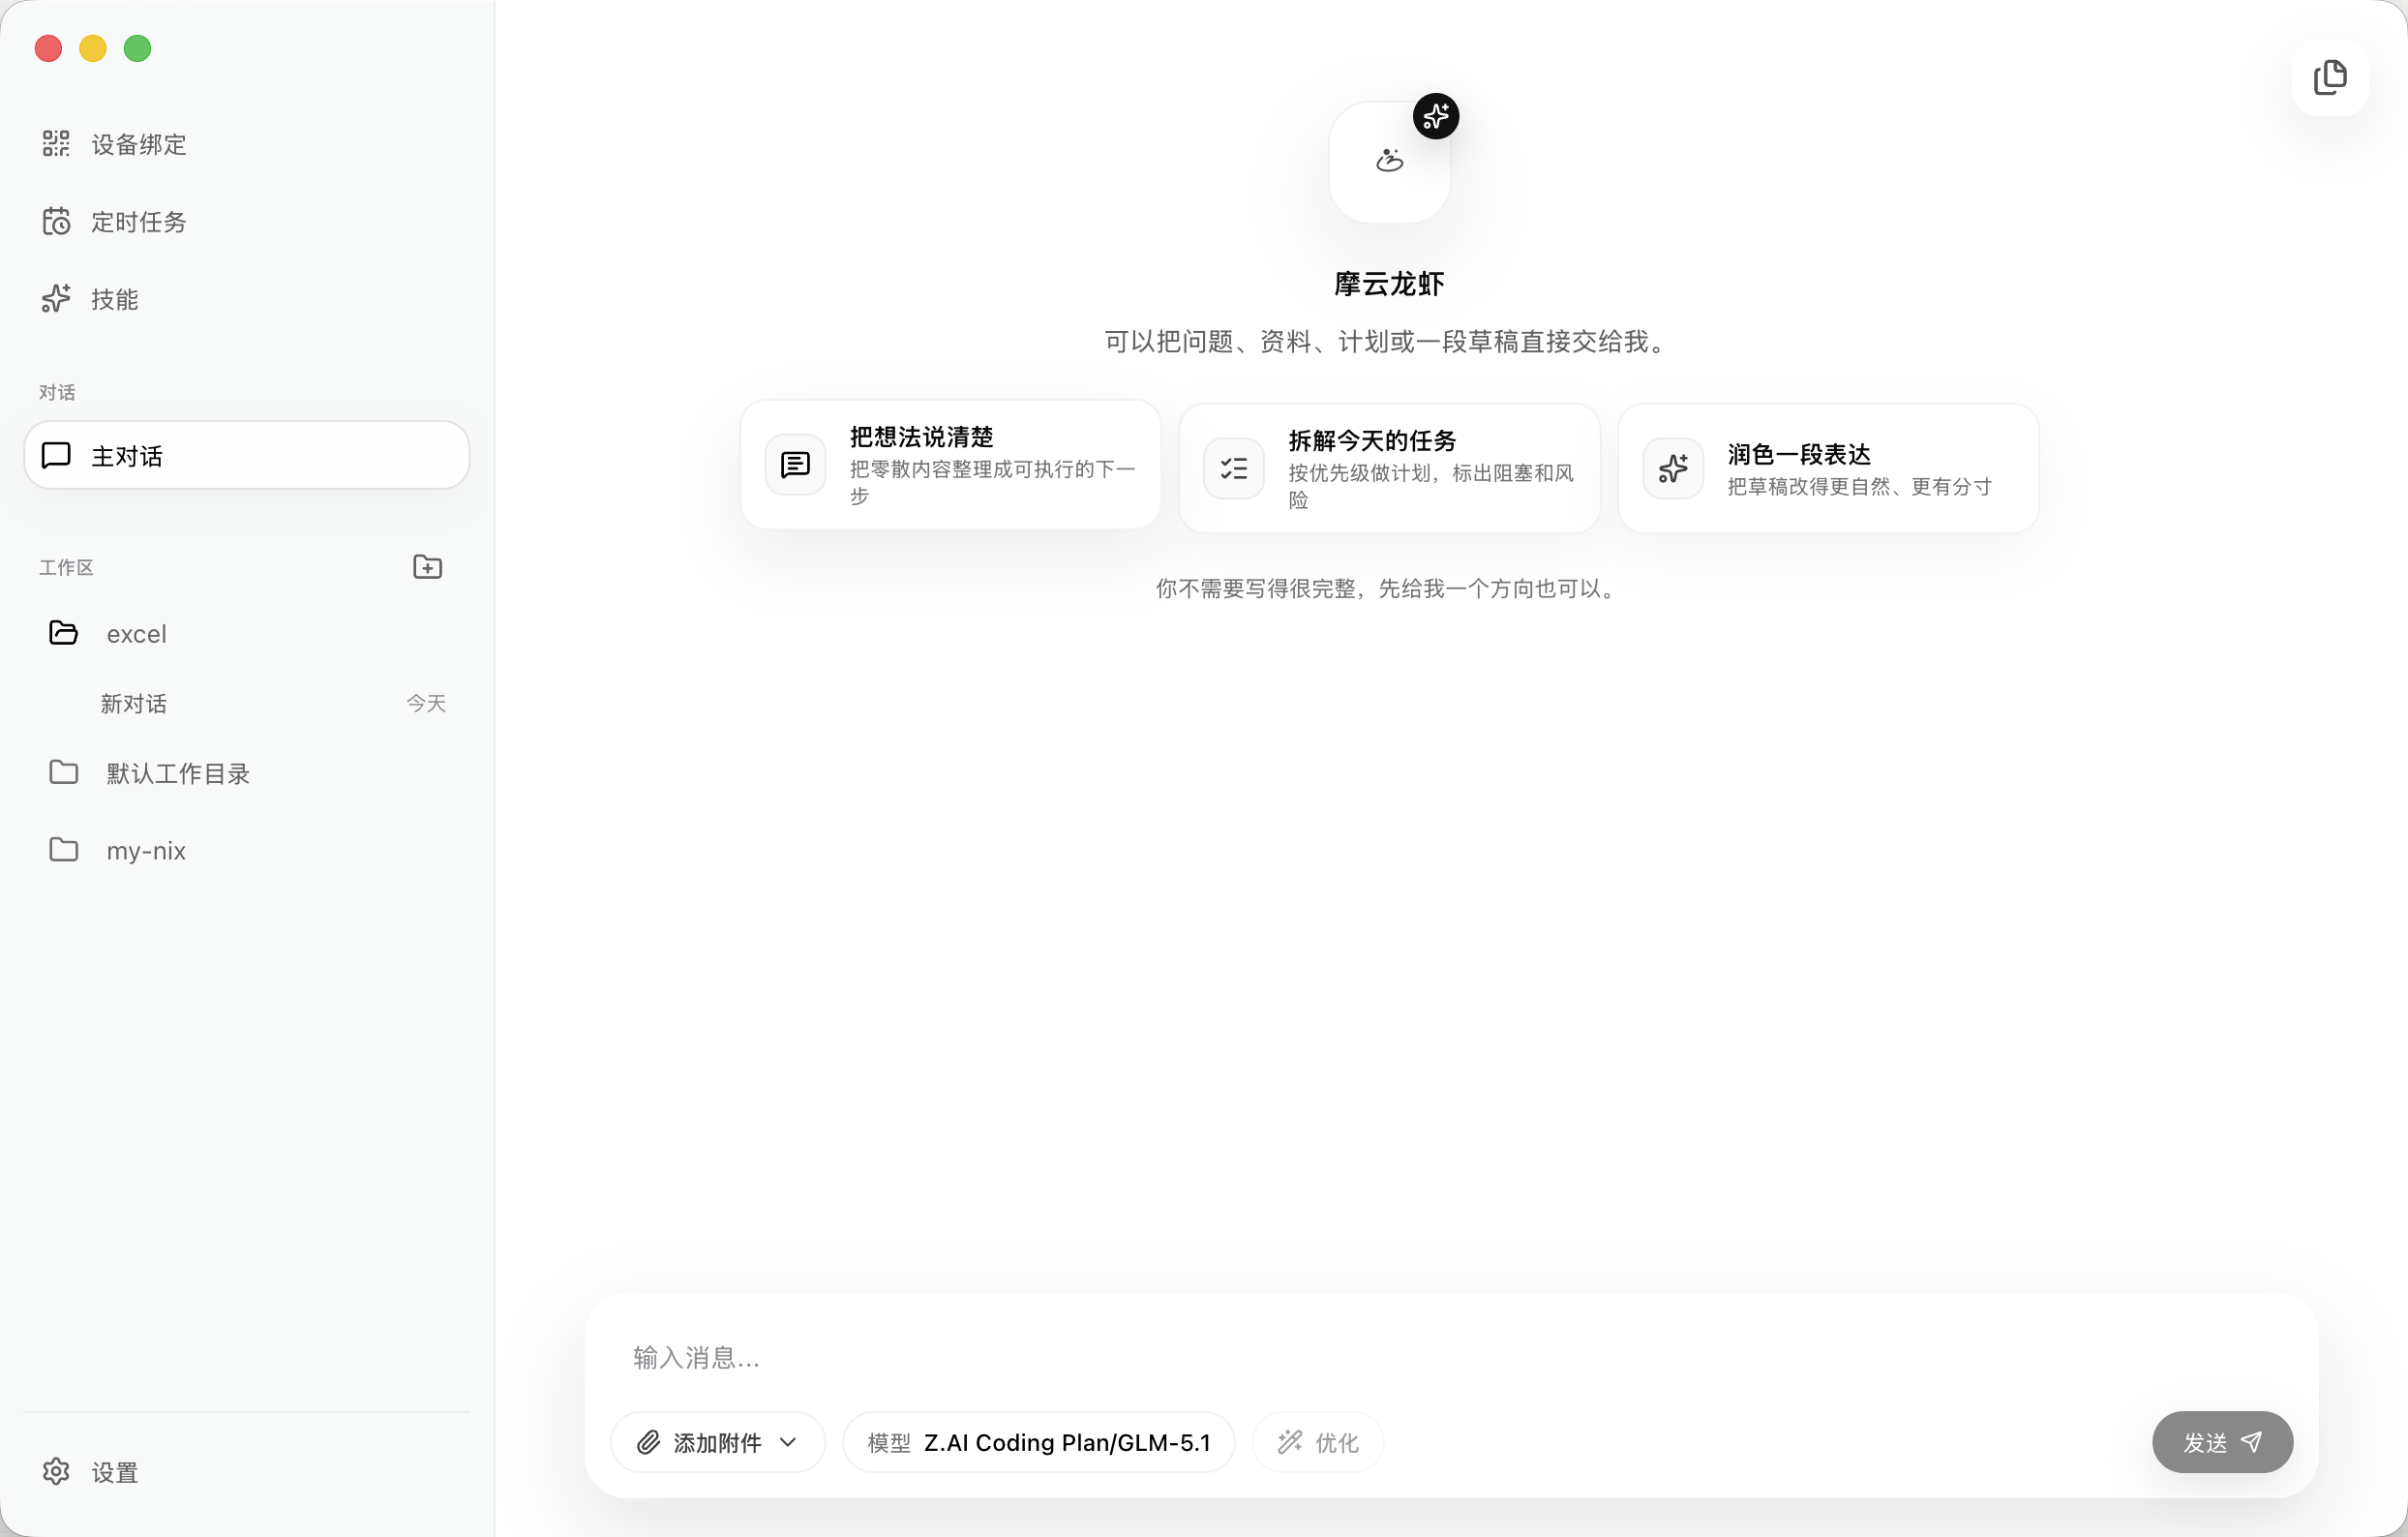This screenshot has height=1537, width=2408.
Task: Add new workspace folder icon
Action: click(x=428, y=567)
